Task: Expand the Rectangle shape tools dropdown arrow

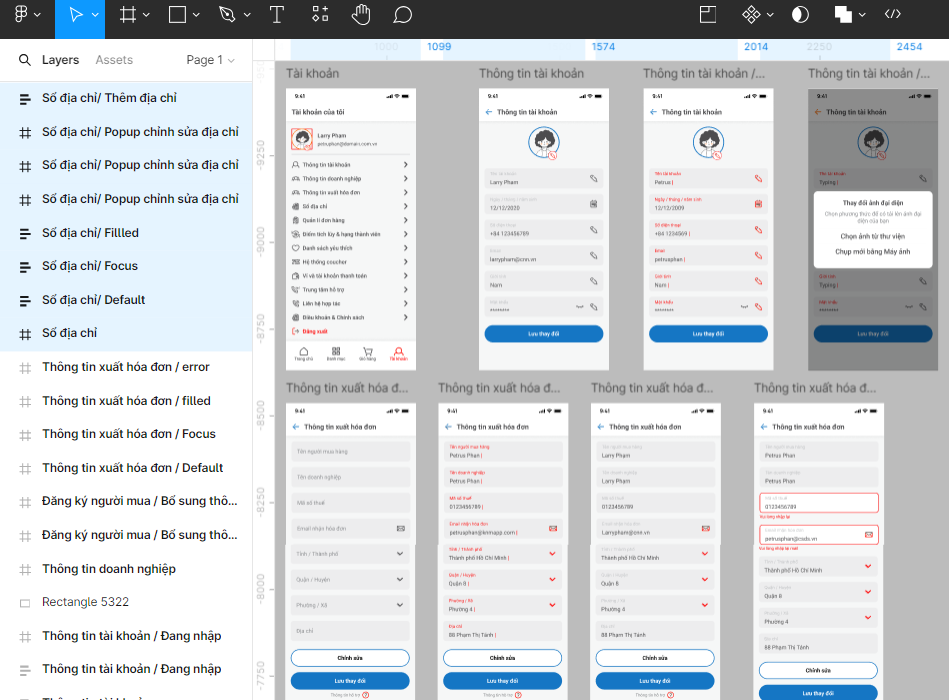Action: 196,15
